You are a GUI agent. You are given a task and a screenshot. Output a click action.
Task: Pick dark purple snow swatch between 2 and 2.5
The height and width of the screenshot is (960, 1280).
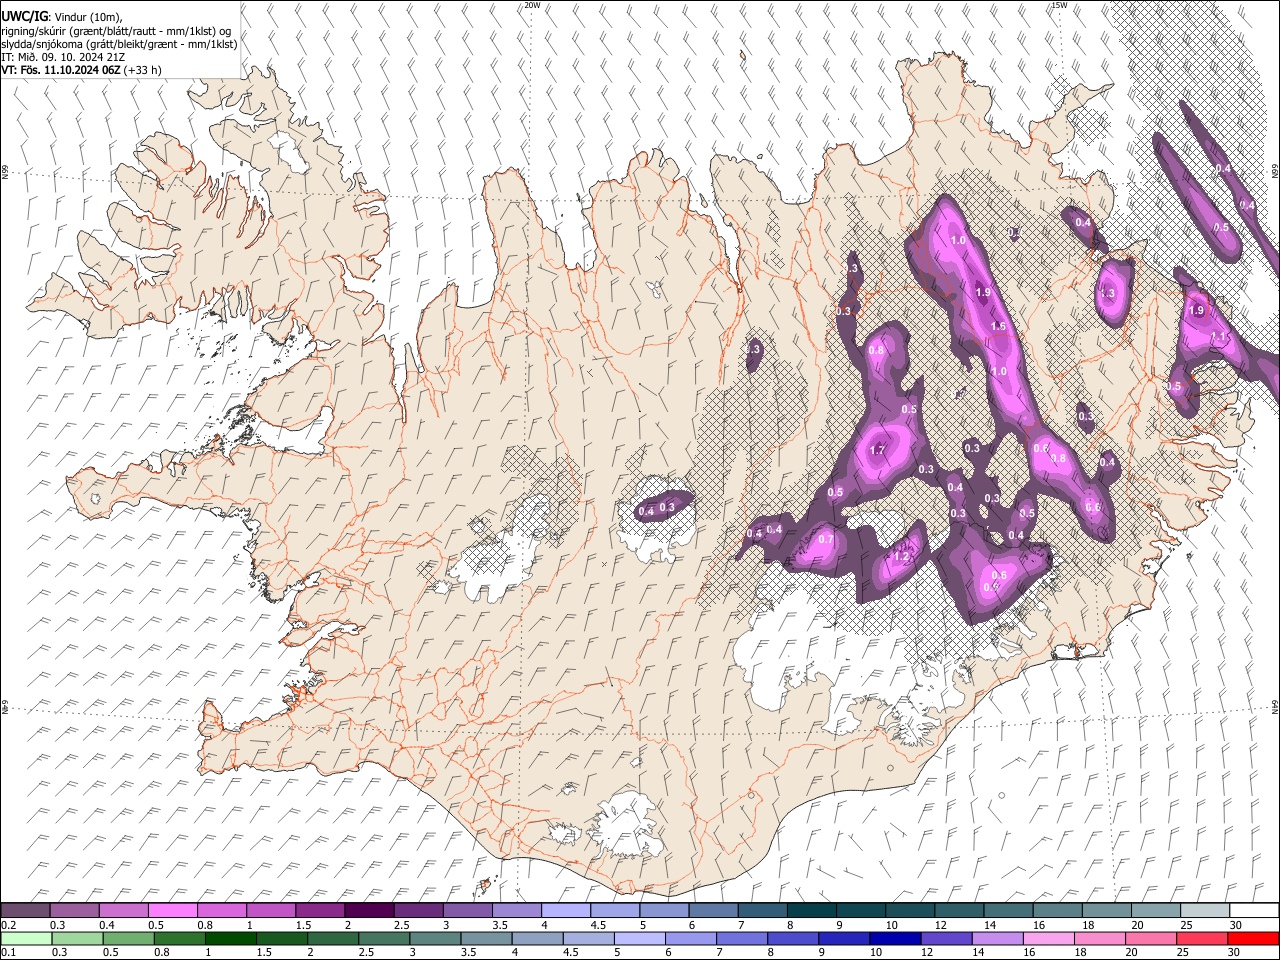[369, 911]
